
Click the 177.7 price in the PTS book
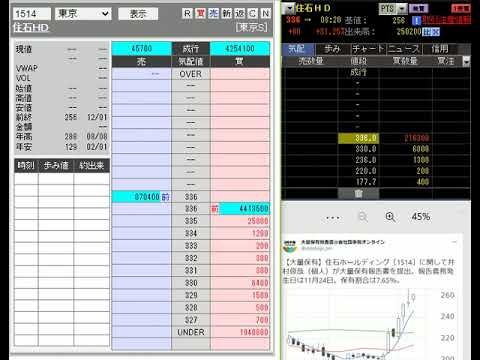[366, 182]
